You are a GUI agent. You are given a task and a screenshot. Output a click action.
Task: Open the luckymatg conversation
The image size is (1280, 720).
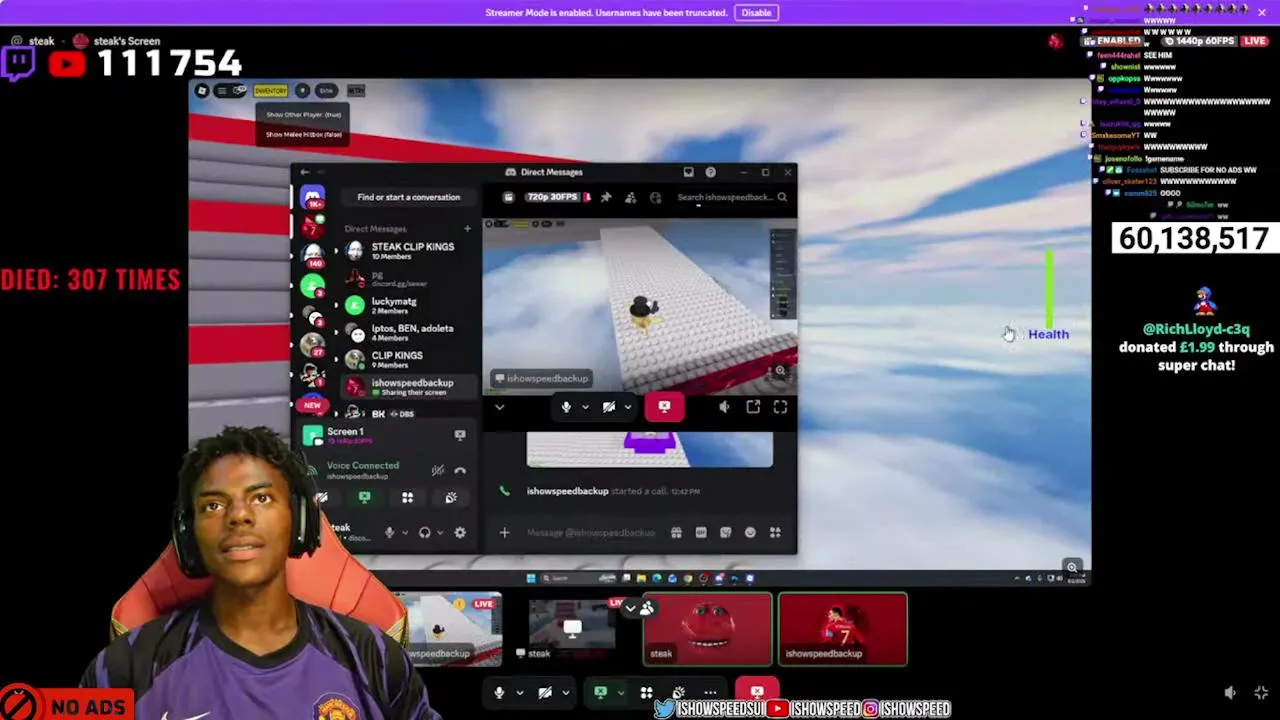(410, 305)
